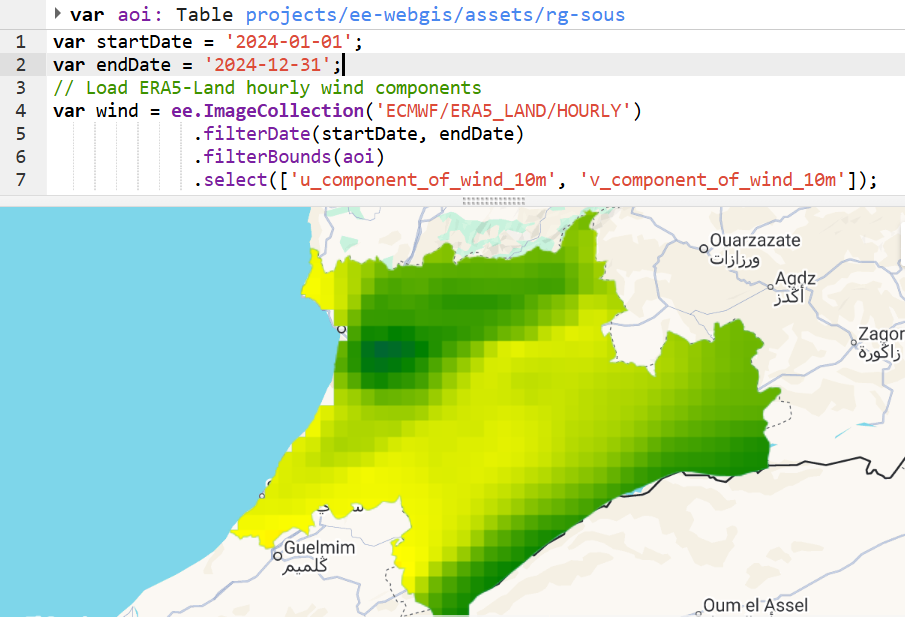The width and height of the screenshot is (905, 617).
Task: Click the coastal city marker on the layer's west edge
Action: 341,328
